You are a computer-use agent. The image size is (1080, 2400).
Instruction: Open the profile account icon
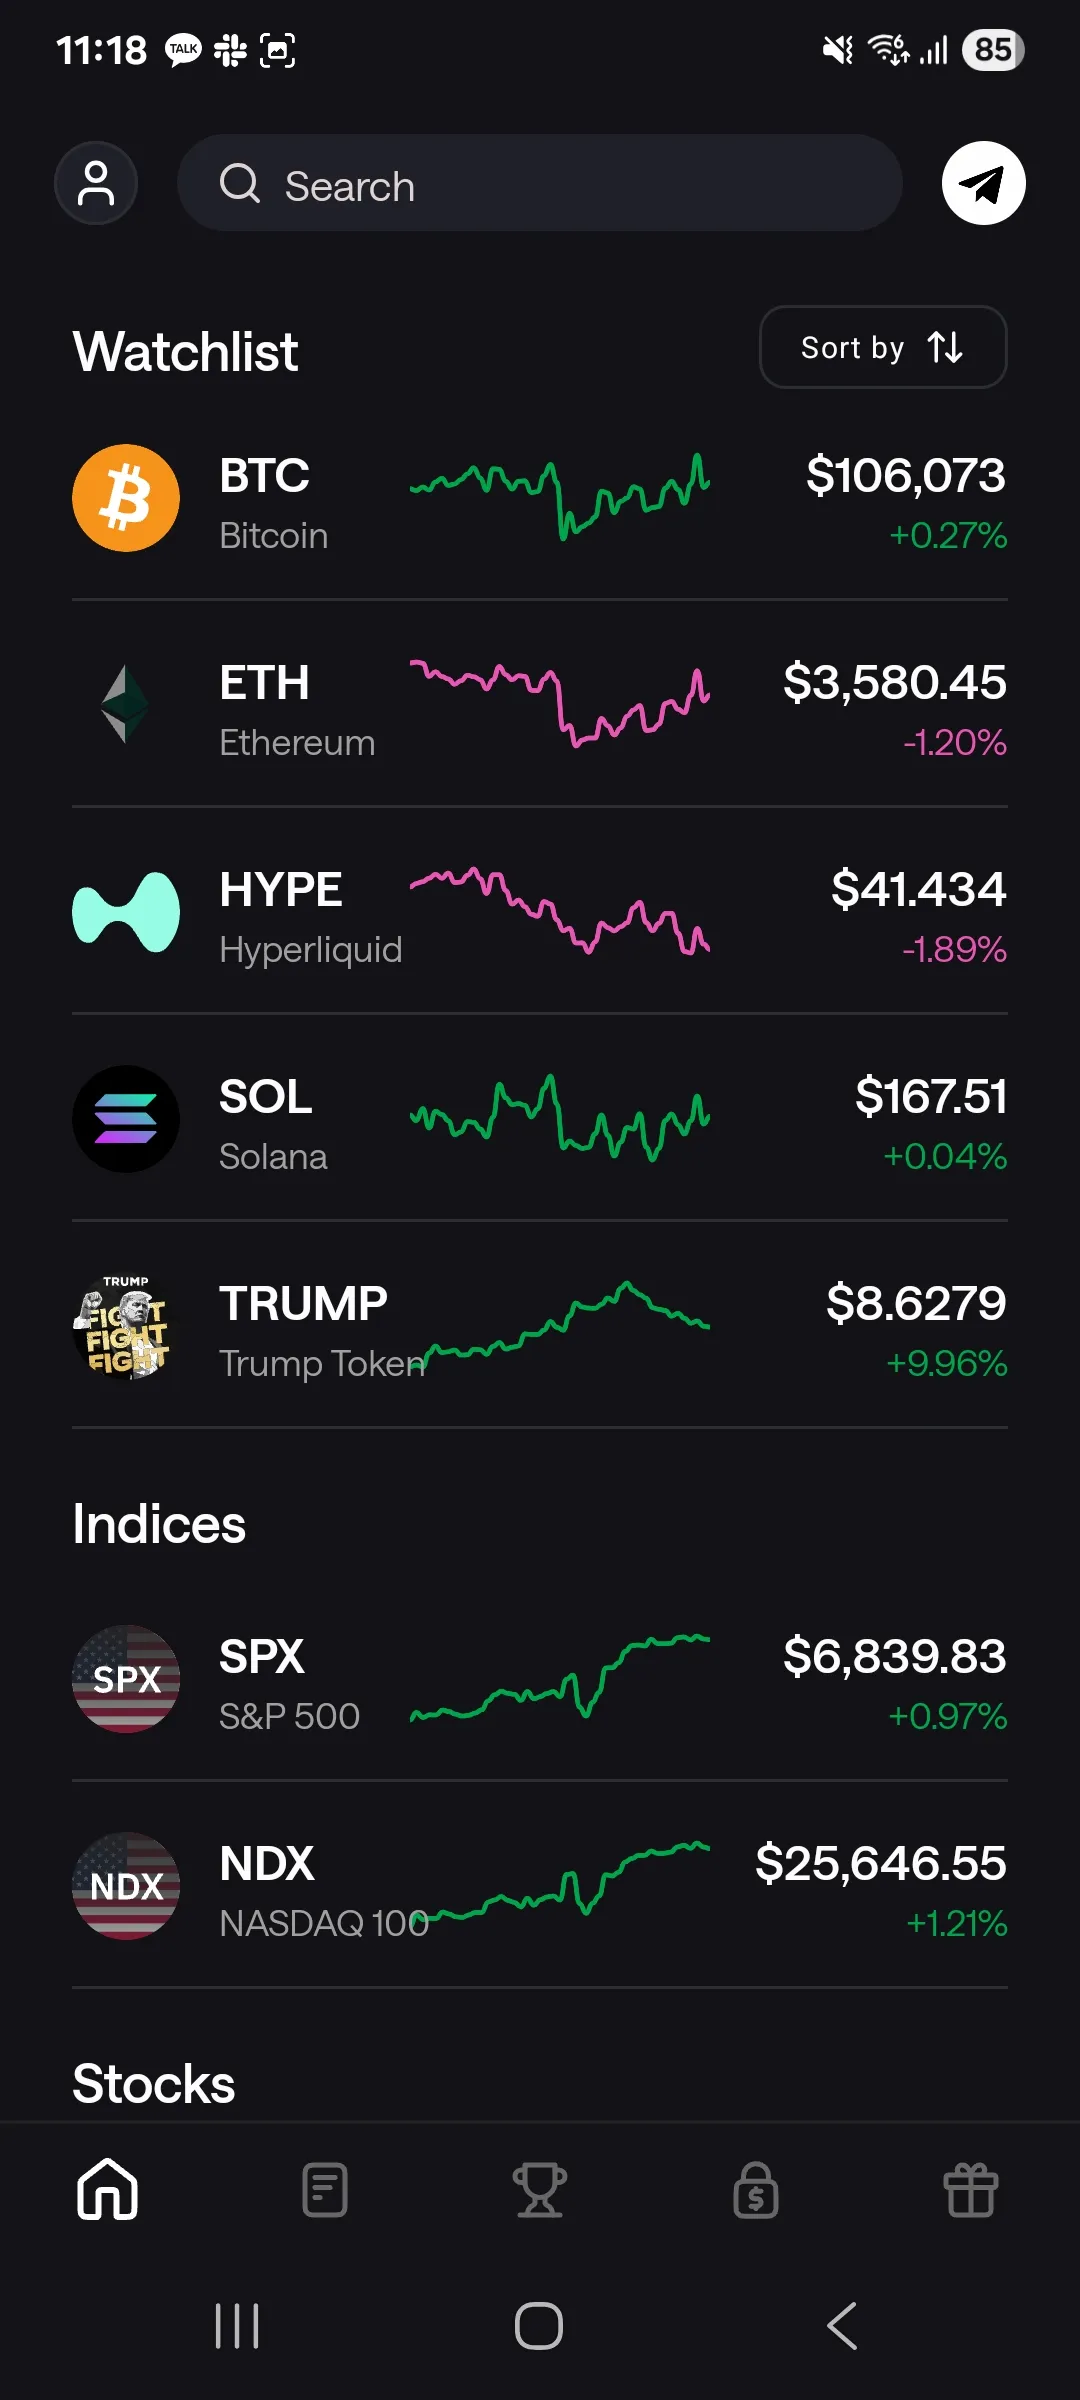[x=96, y=183]
